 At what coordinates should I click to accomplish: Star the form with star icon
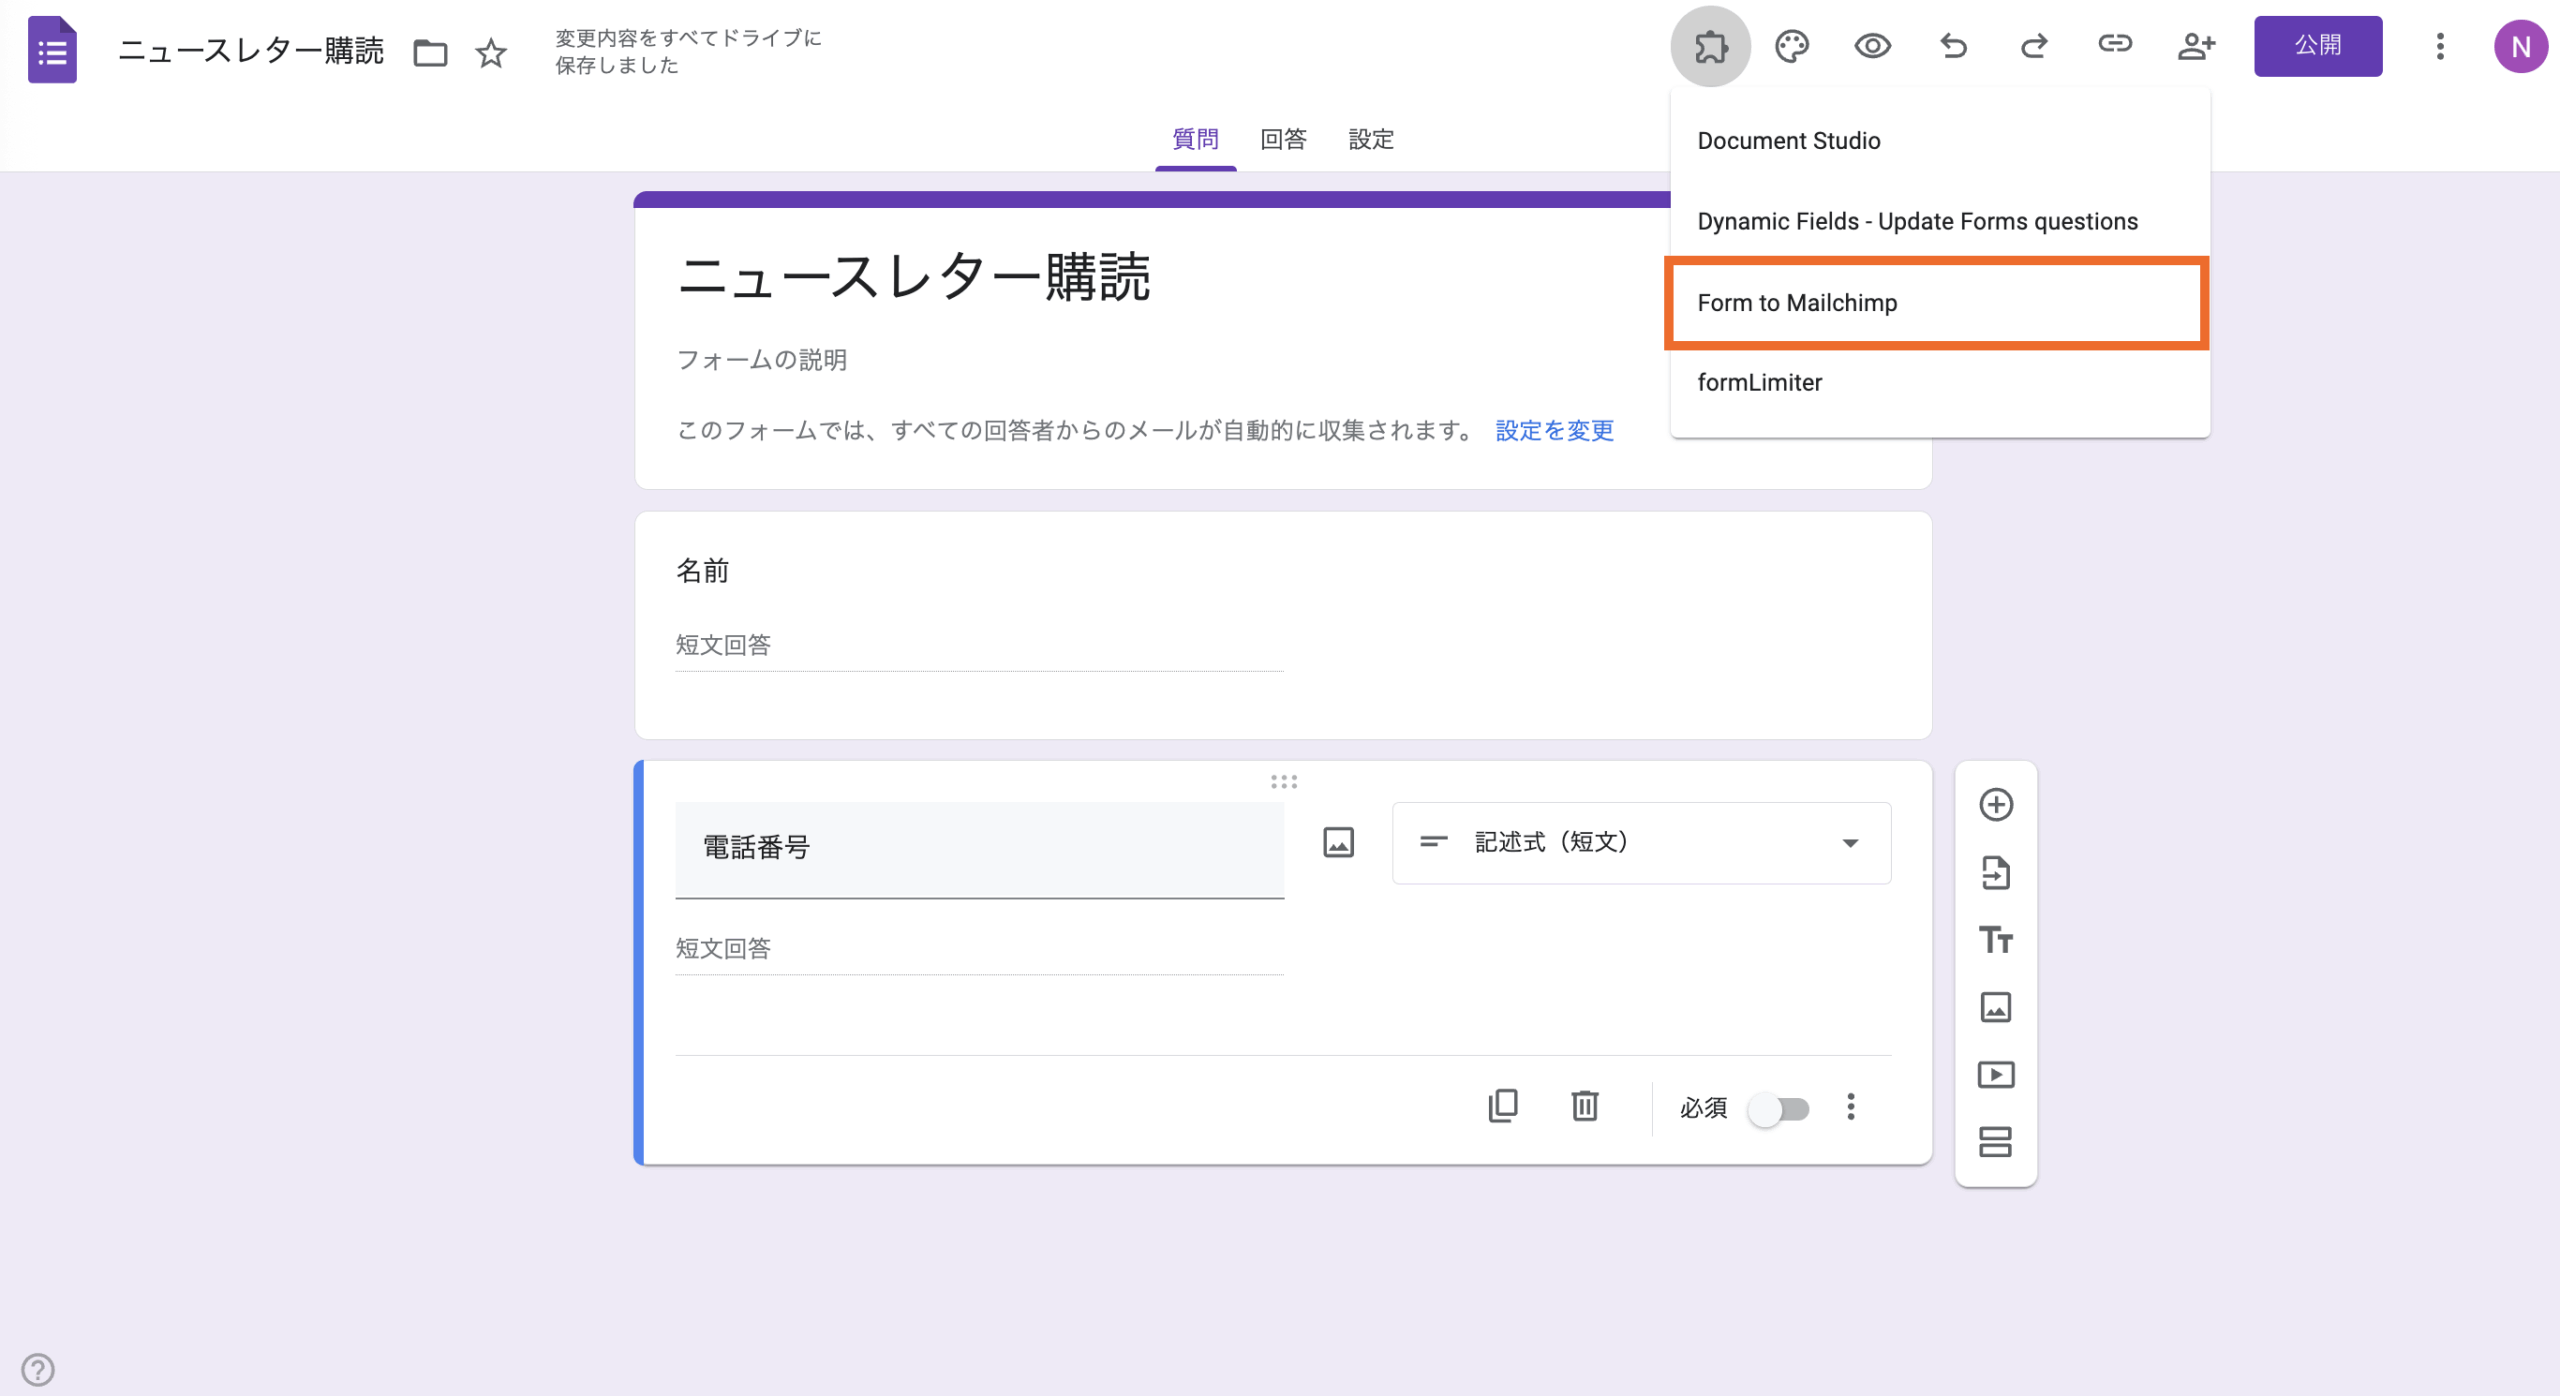coord(491,53)
